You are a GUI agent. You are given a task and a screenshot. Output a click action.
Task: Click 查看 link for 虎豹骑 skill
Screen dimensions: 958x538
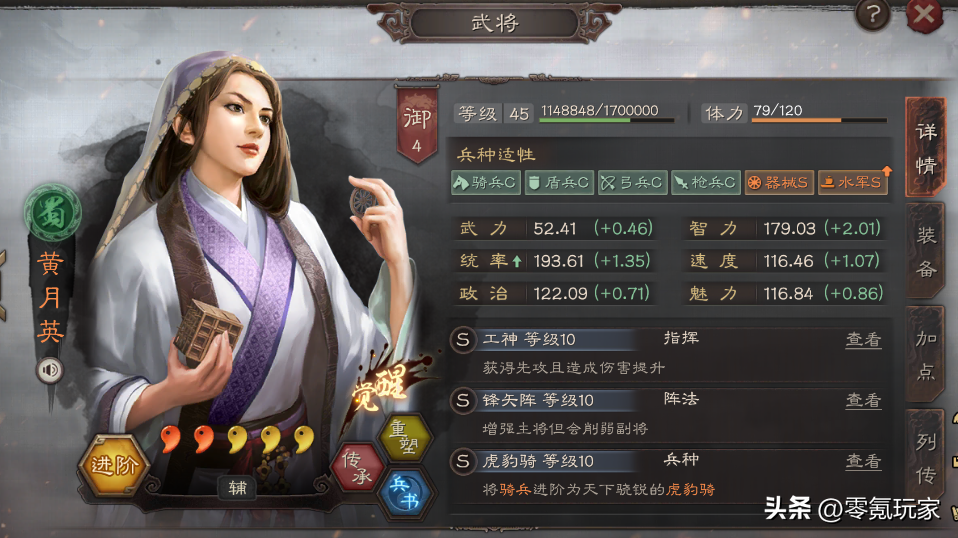(x=863, y=462)
